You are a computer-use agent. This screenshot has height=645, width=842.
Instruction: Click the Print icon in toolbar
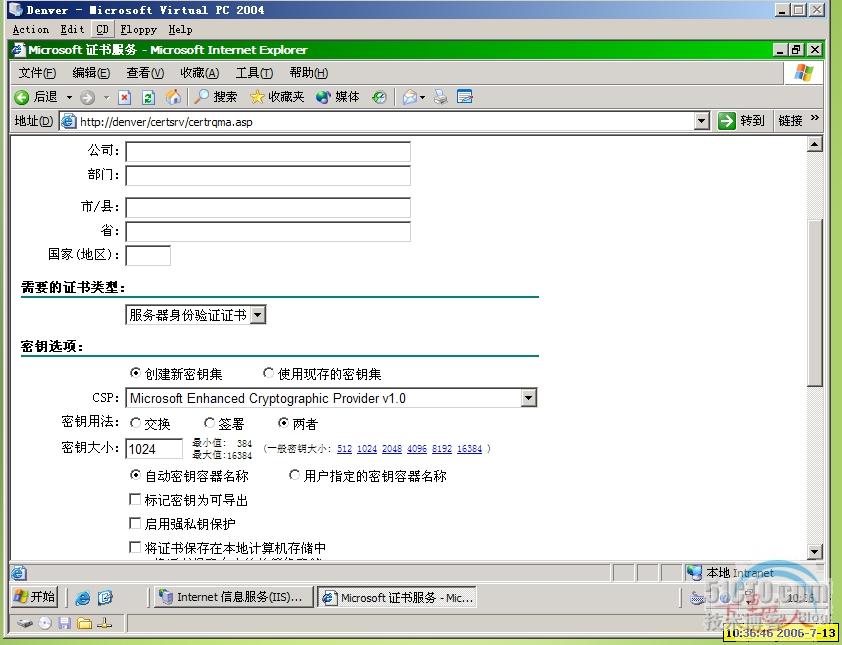441,97
